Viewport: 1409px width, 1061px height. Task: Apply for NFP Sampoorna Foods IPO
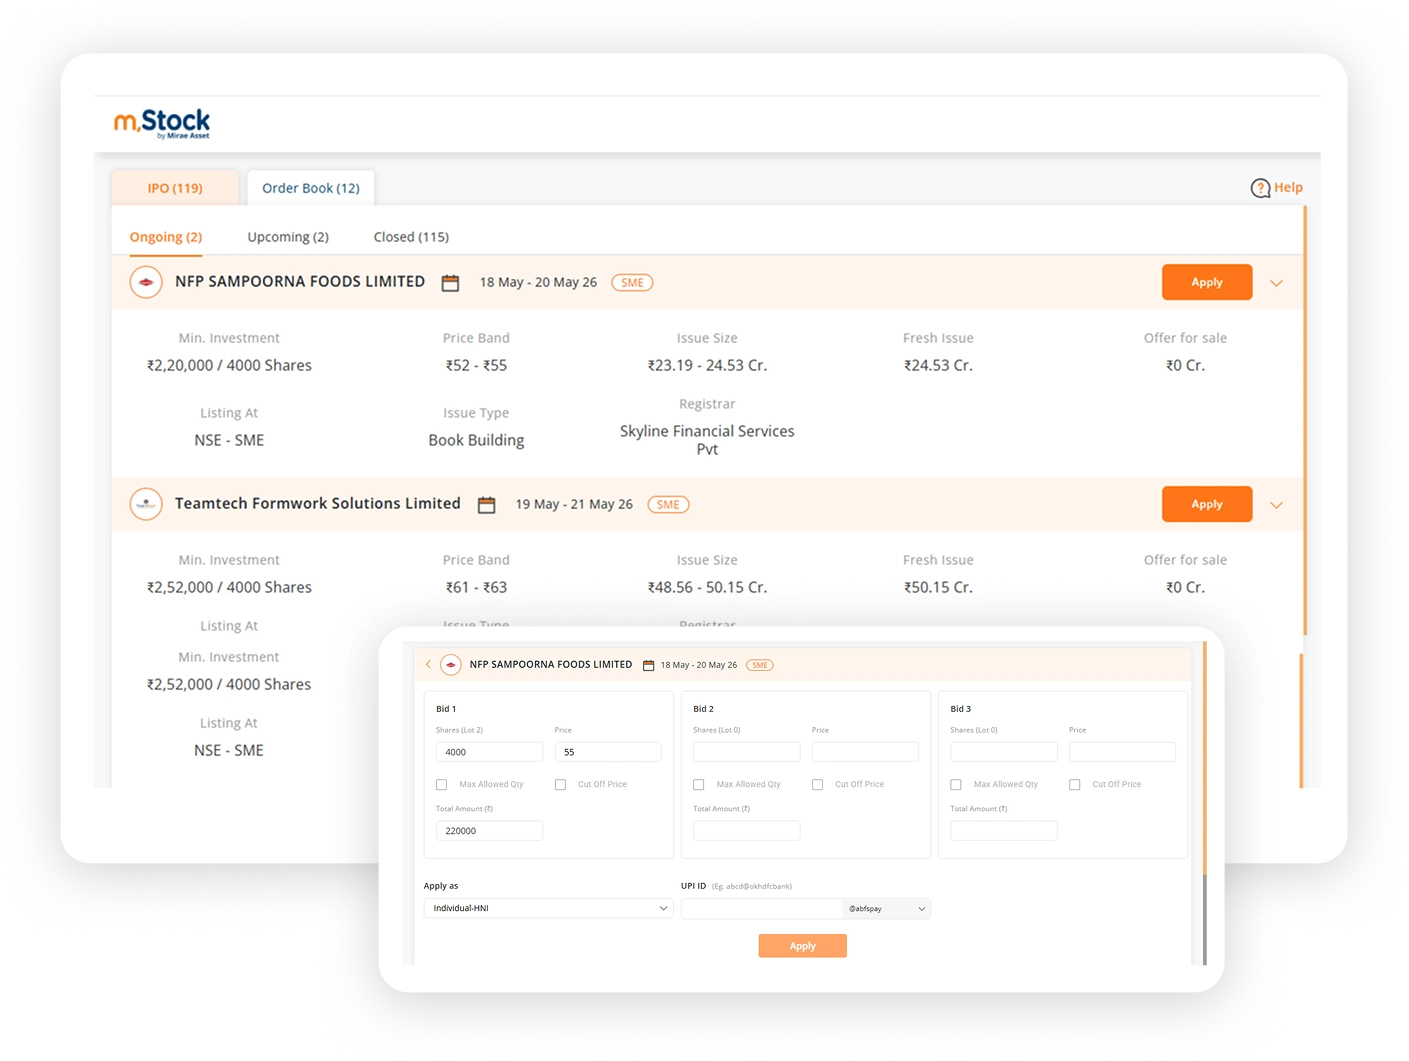[x=1207, y=282]
